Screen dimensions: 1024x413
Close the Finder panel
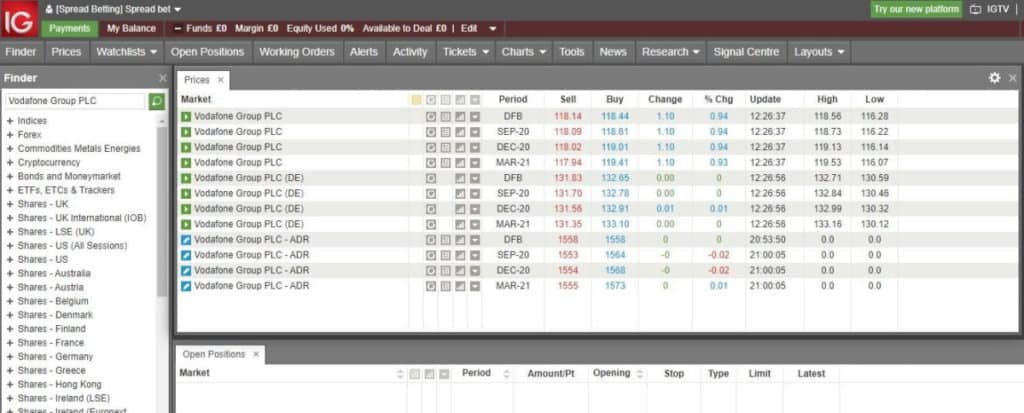163,78
